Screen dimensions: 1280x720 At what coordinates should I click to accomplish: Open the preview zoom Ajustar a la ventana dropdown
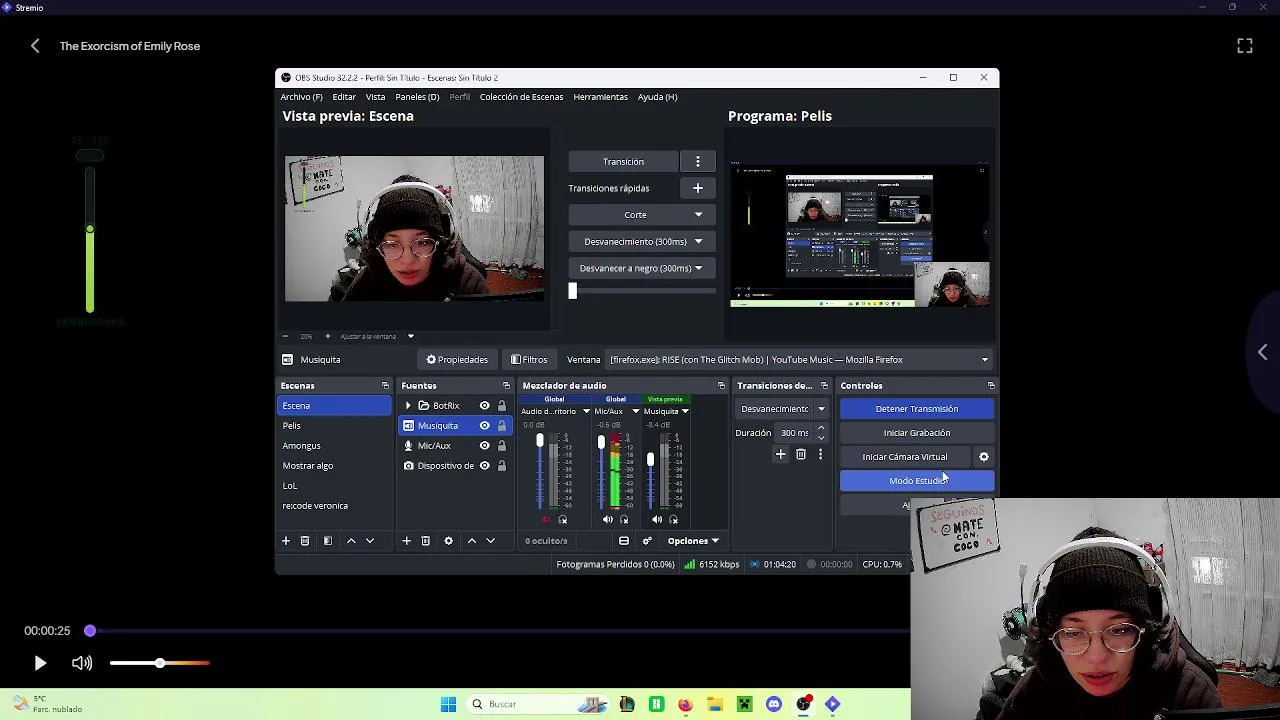(x=410, y=337)
